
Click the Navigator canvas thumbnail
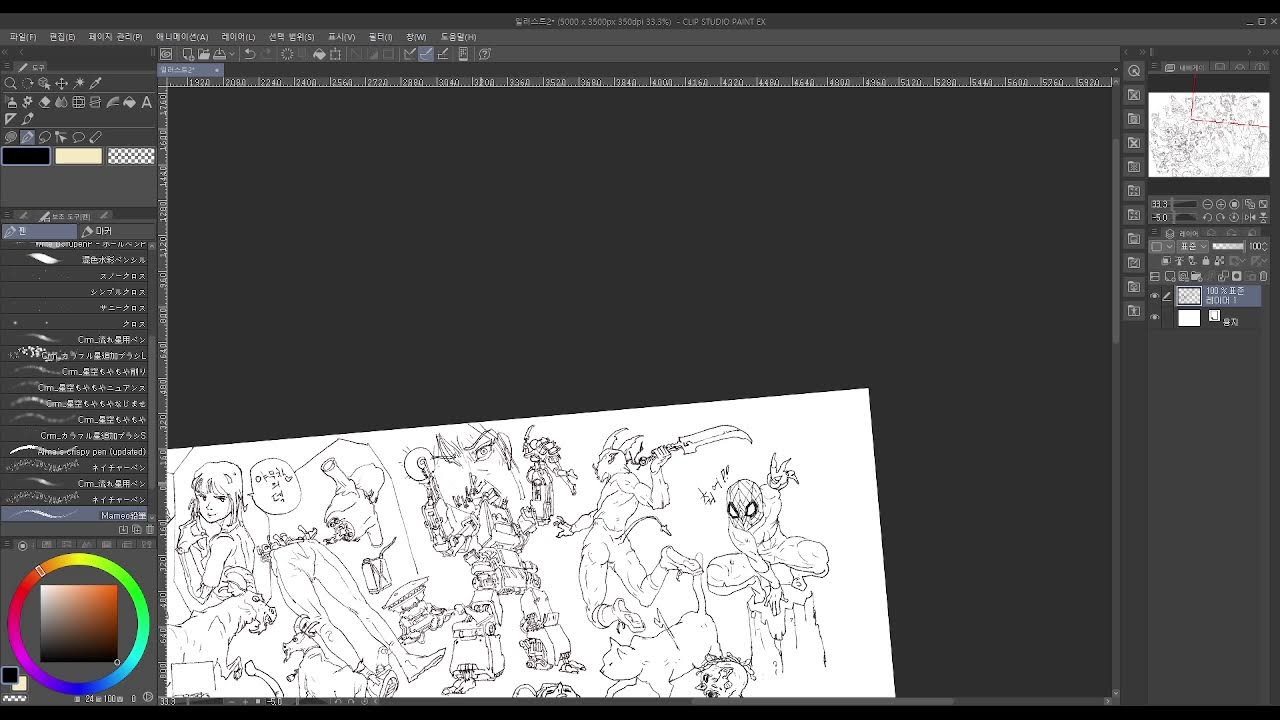click(x=1208, y=134)
